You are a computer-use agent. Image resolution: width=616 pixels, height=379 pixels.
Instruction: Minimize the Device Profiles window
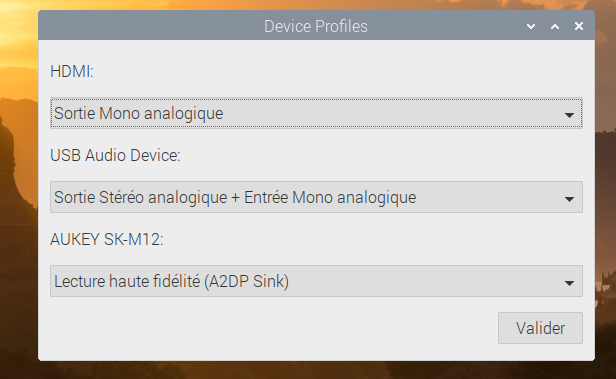tap(531, 26)
